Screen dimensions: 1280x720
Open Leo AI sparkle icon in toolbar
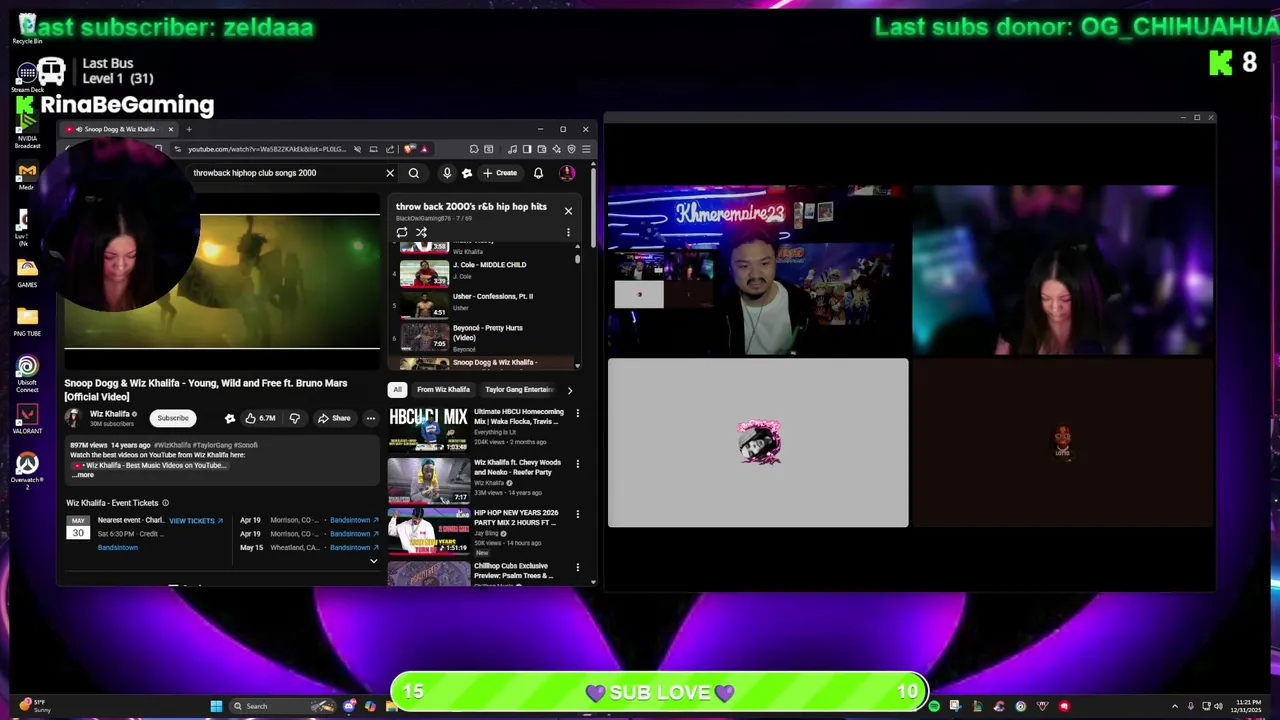(557, 149)
